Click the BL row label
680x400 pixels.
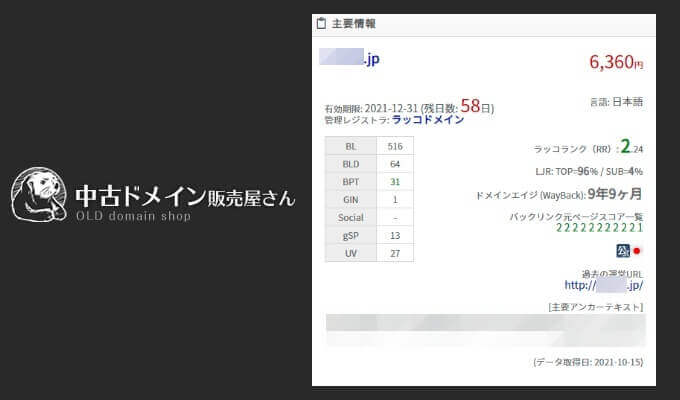click(351, 146)
